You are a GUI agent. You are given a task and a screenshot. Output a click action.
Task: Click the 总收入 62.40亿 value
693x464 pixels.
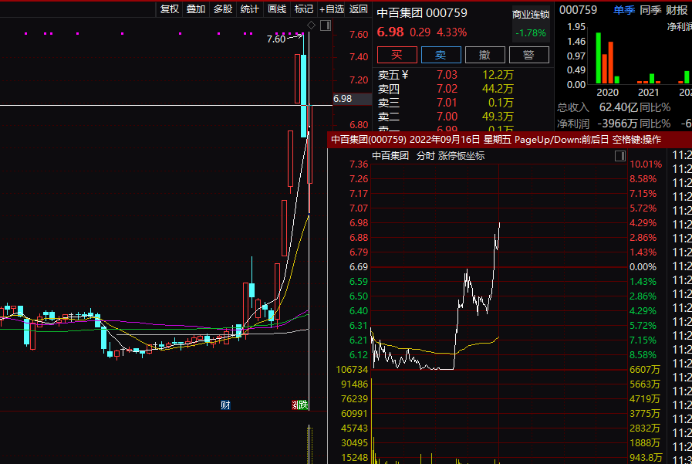point(619,107)
